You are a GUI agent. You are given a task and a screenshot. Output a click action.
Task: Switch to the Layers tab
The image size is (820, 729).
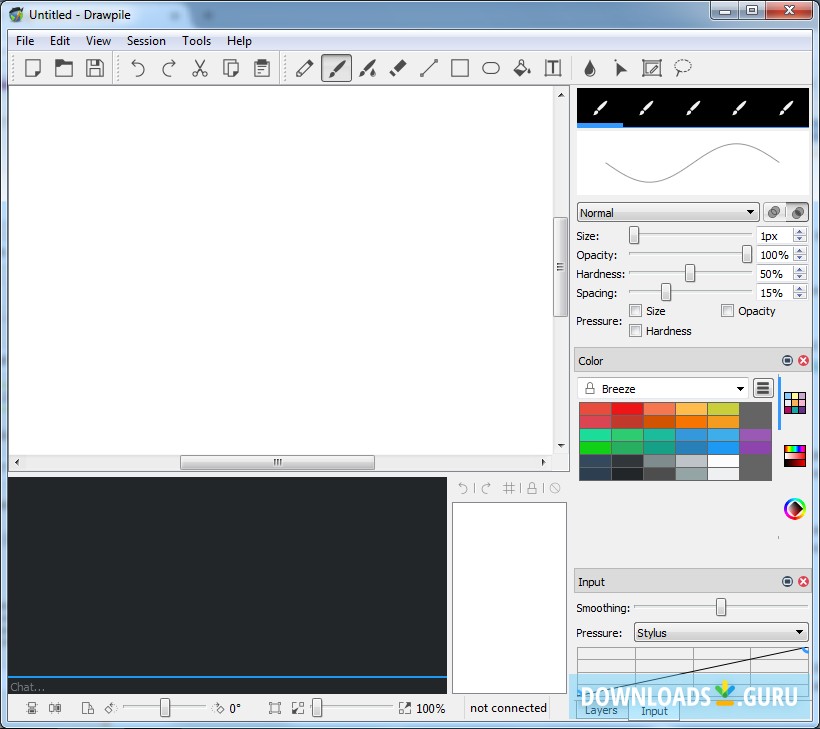click(x=601, y=710)
